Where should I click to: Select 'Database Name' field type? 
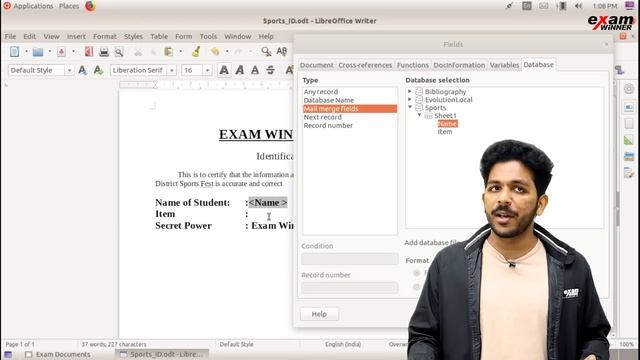350,100
